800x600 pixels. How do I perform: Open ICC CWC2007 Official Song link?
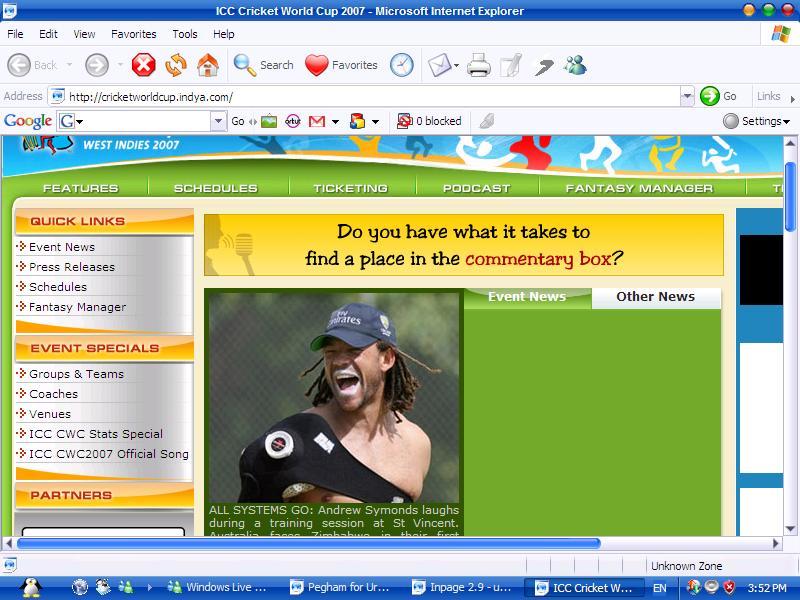109,454
